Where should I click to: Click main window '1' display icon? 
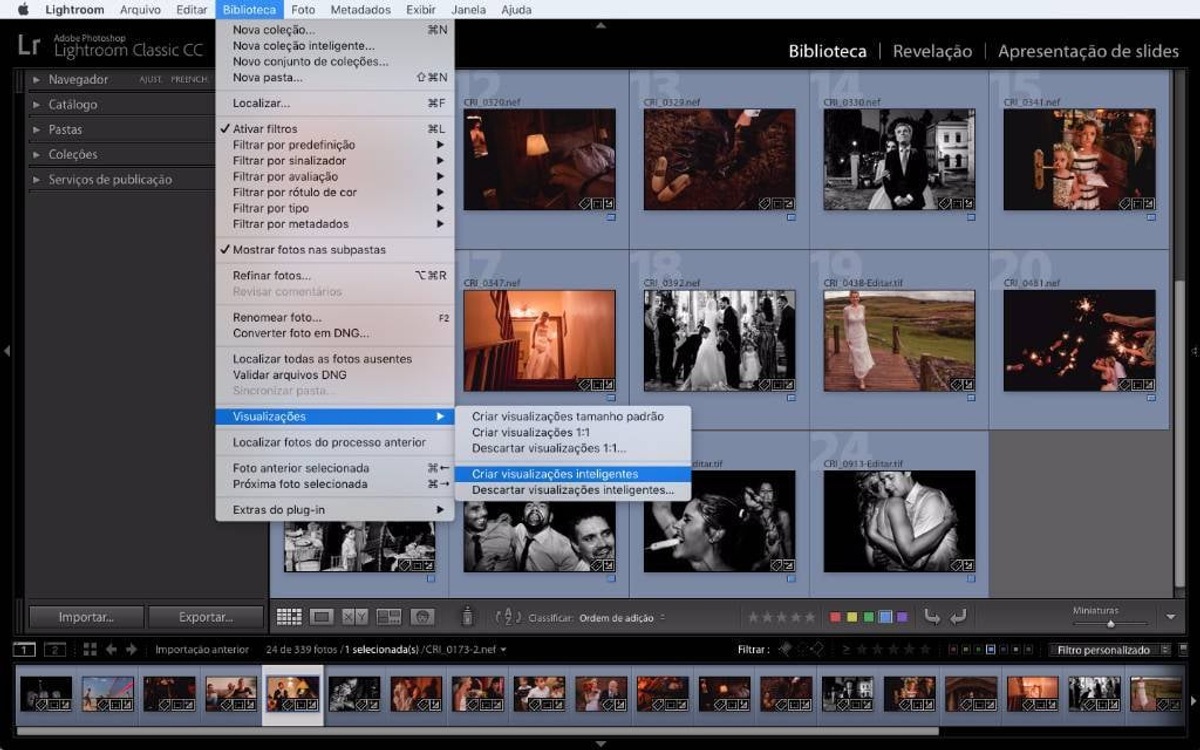(24, 650)
